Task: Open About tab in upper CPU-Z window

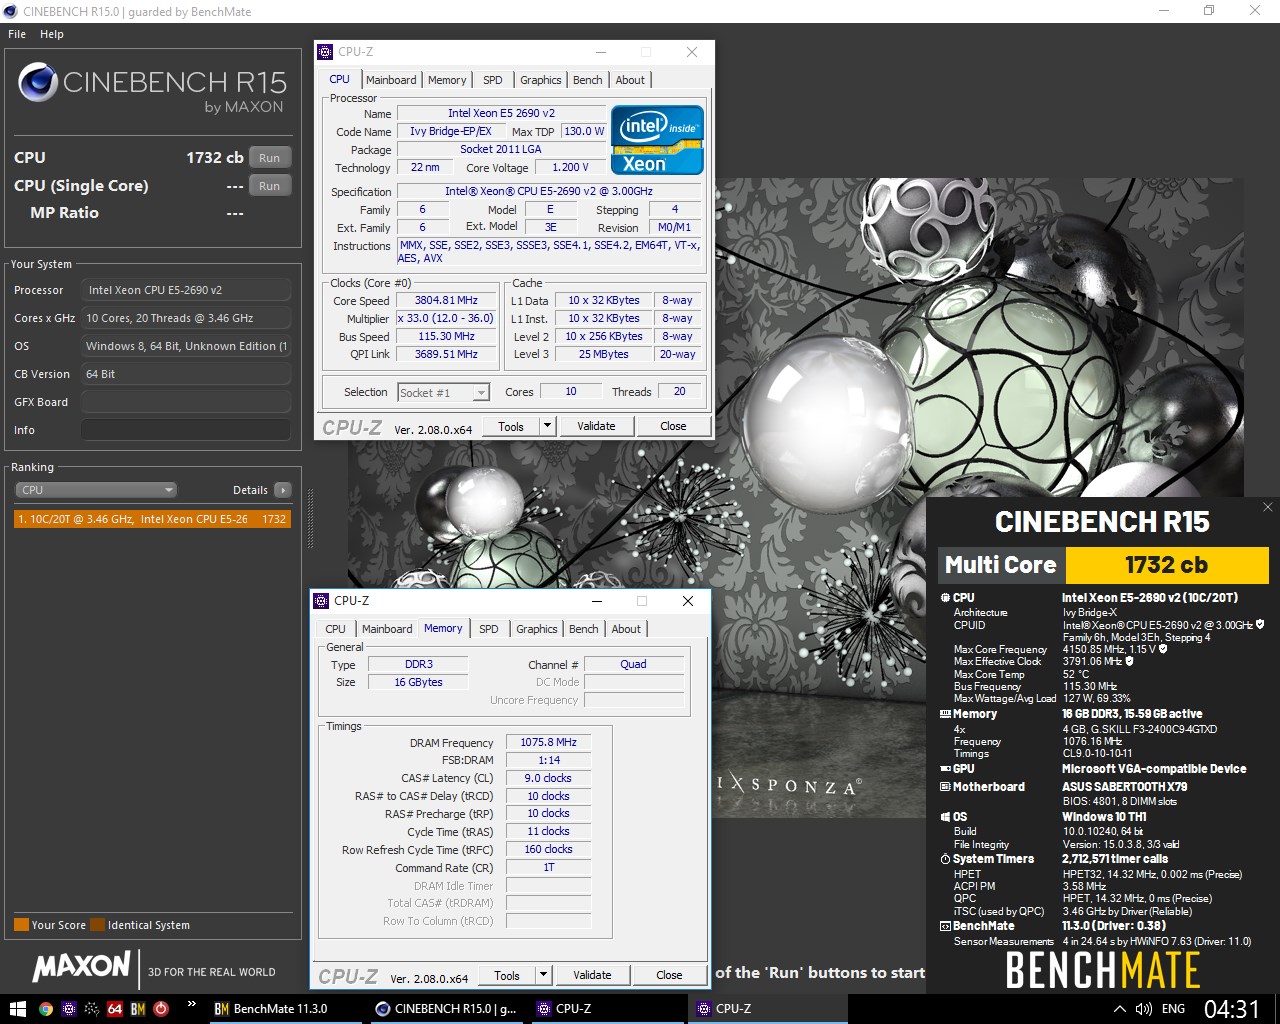Action: pyautogui.click(x=630, y=80)
